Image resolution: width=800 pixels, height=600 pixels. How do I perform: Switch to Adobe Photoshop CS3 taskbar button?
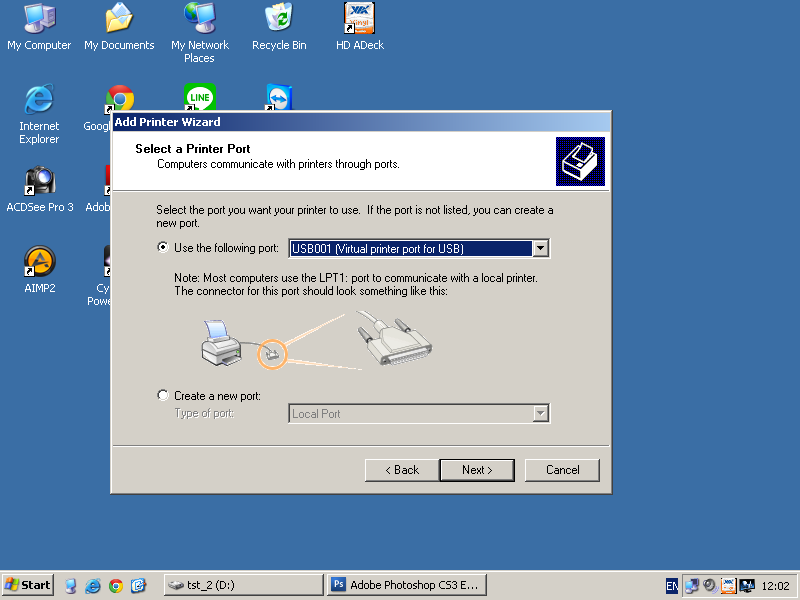(406, 585)
